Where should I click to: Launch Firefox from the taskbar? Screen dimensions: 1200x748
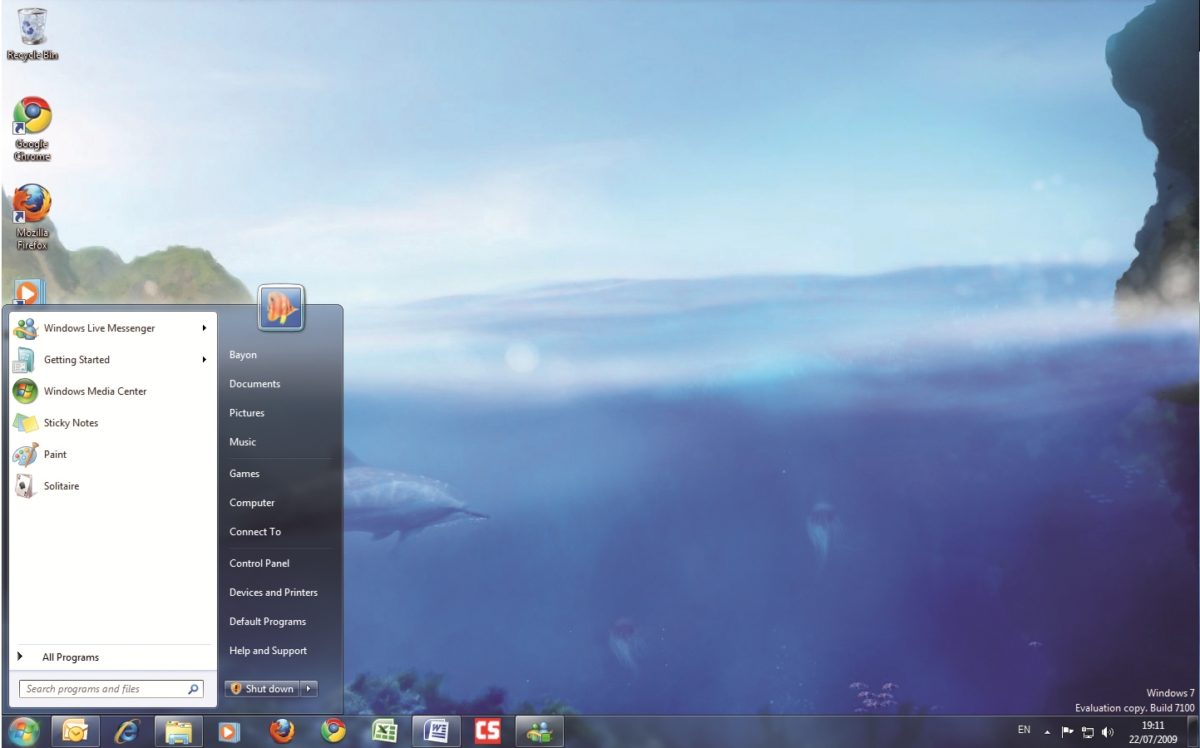[281, 730]
